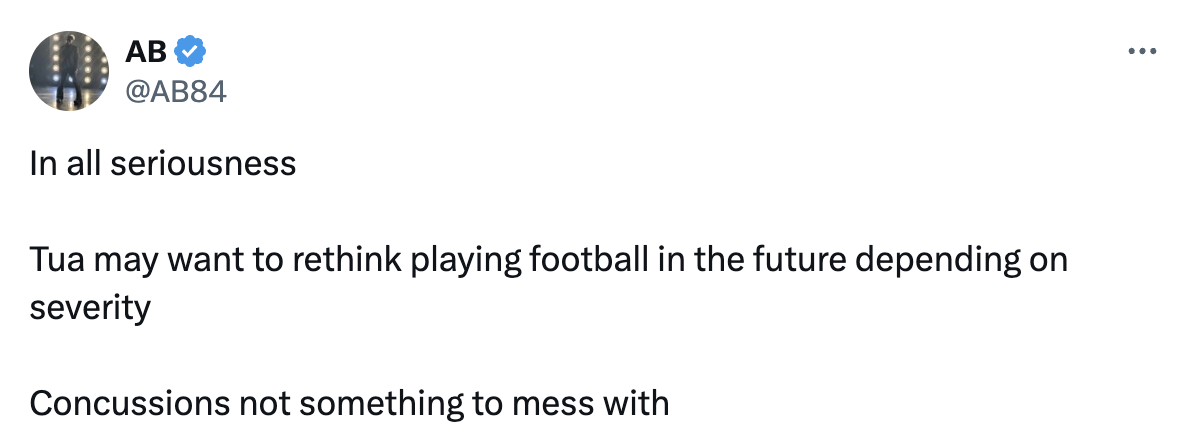1183x437 pixels.
Task: Open AB's profile picture
Action: pyautogui.click(x=68, y=70)
